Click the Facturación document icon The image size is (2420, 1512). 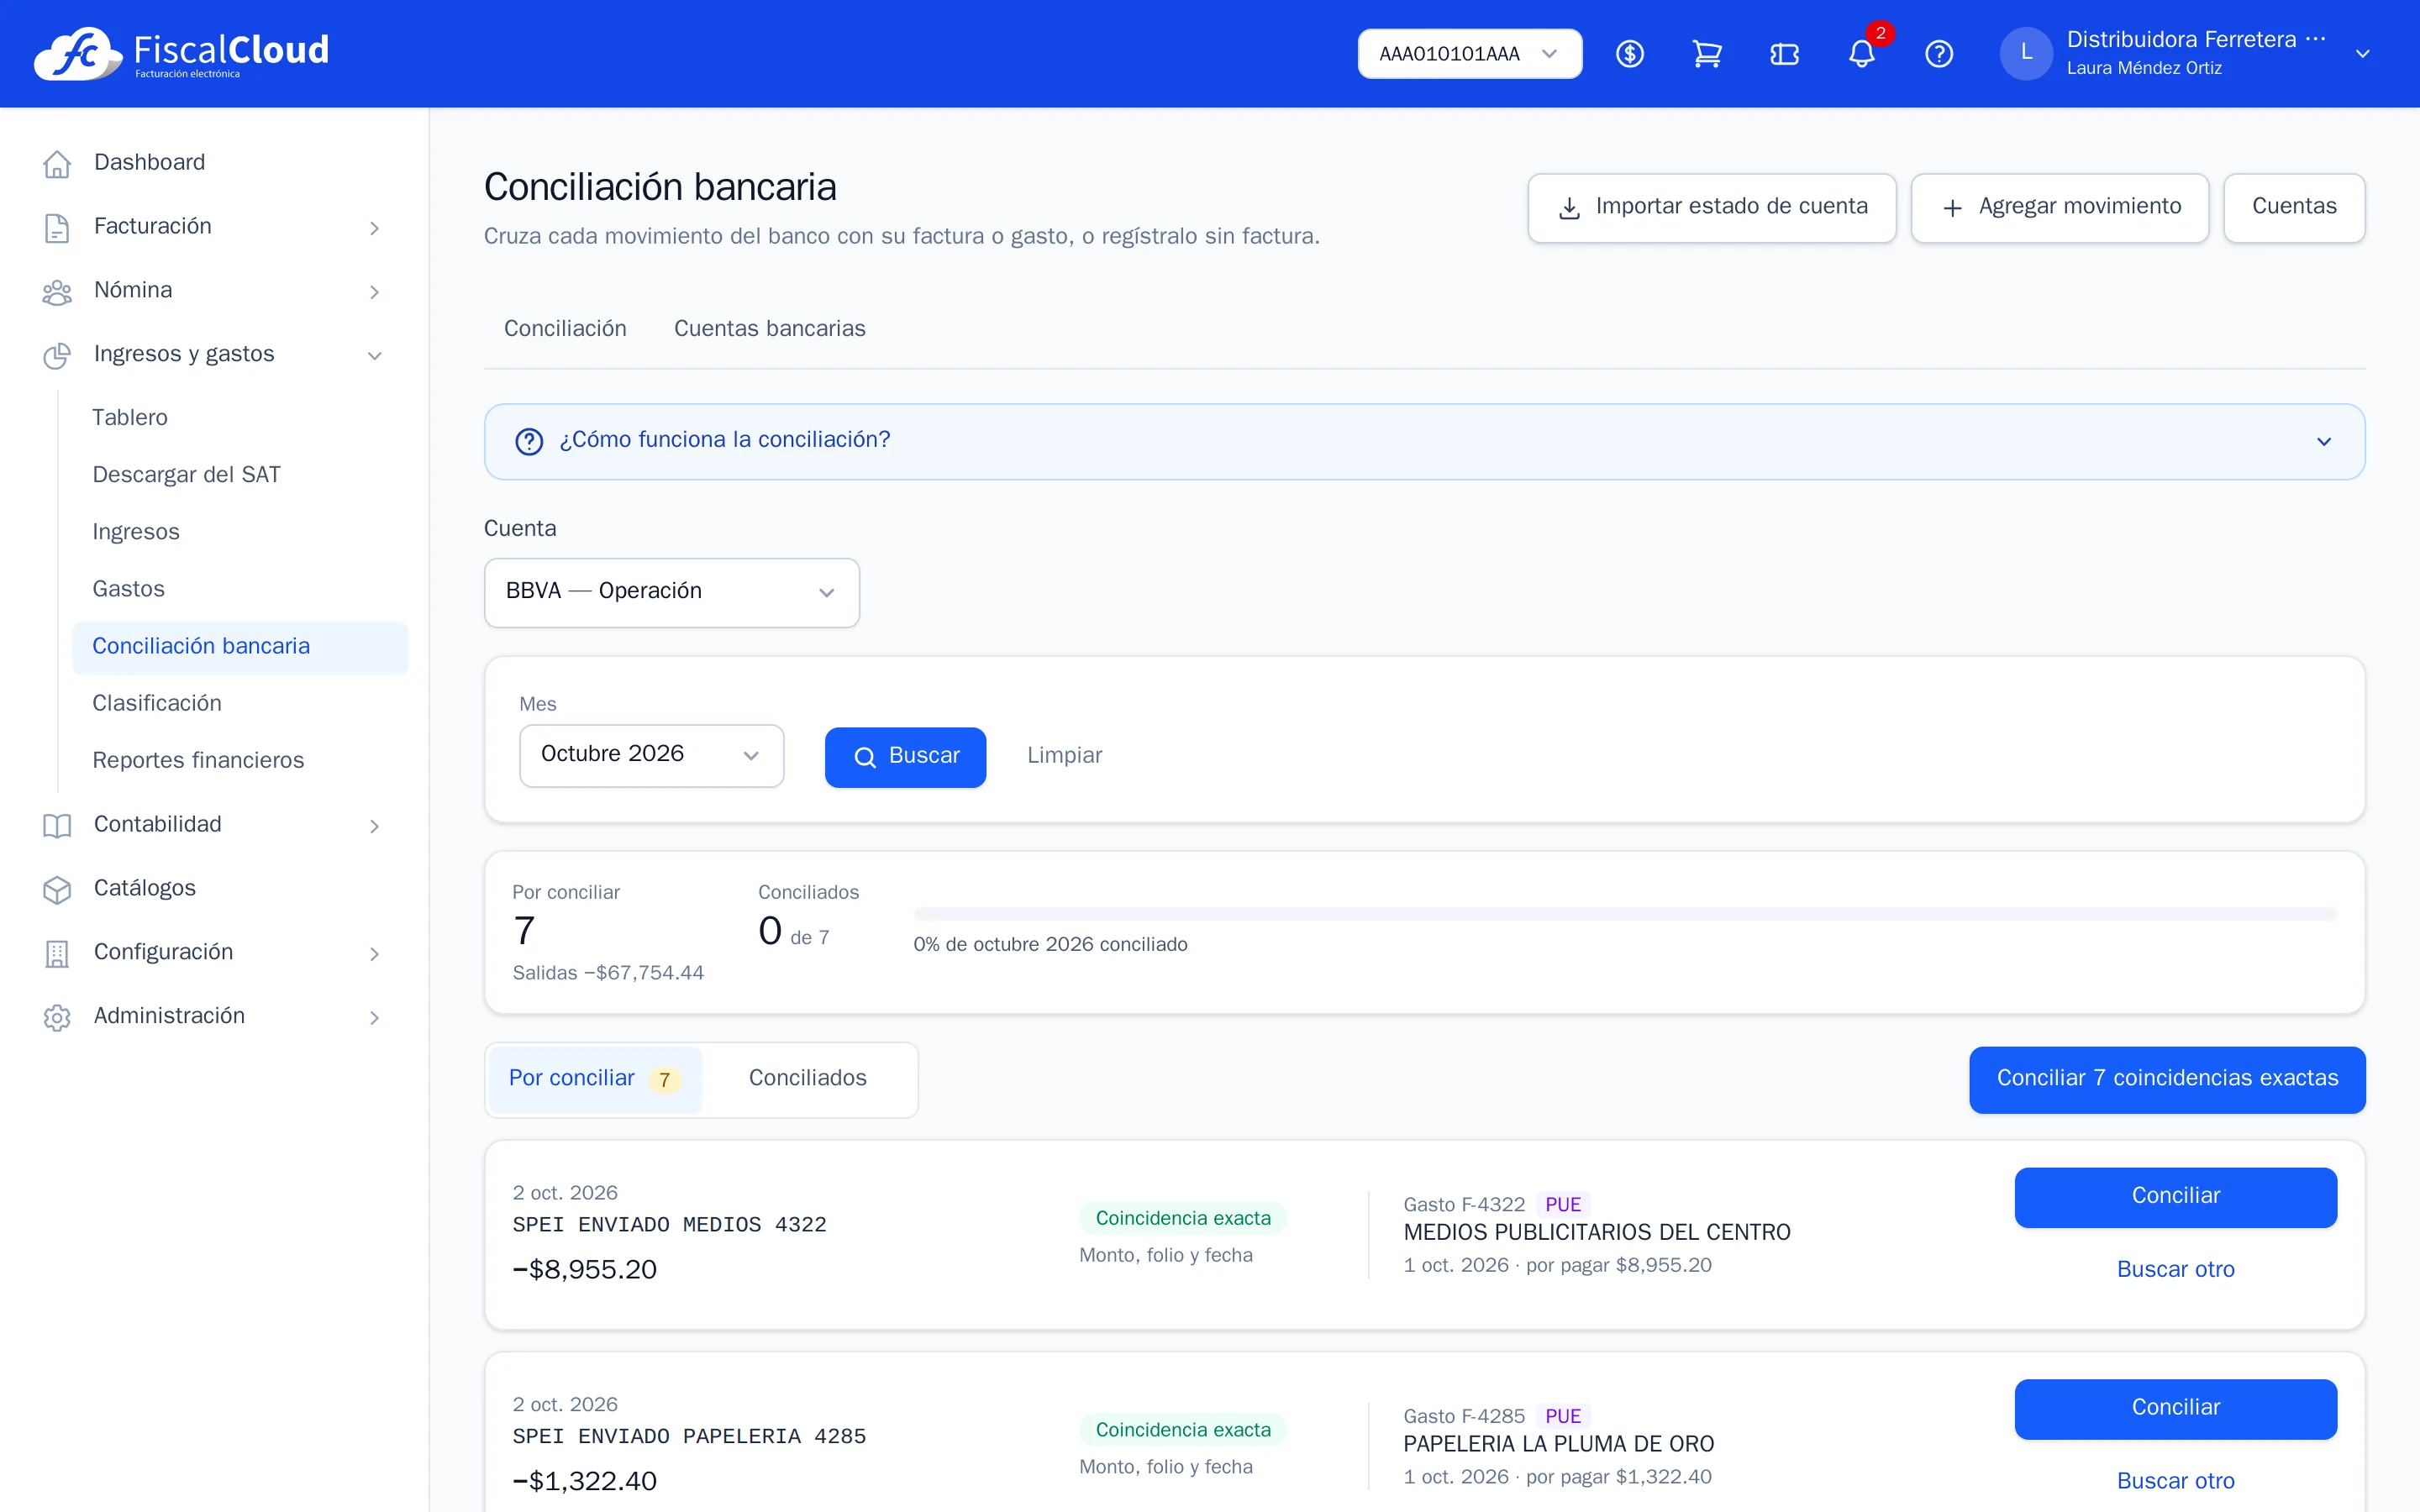[x=57, y=227]
